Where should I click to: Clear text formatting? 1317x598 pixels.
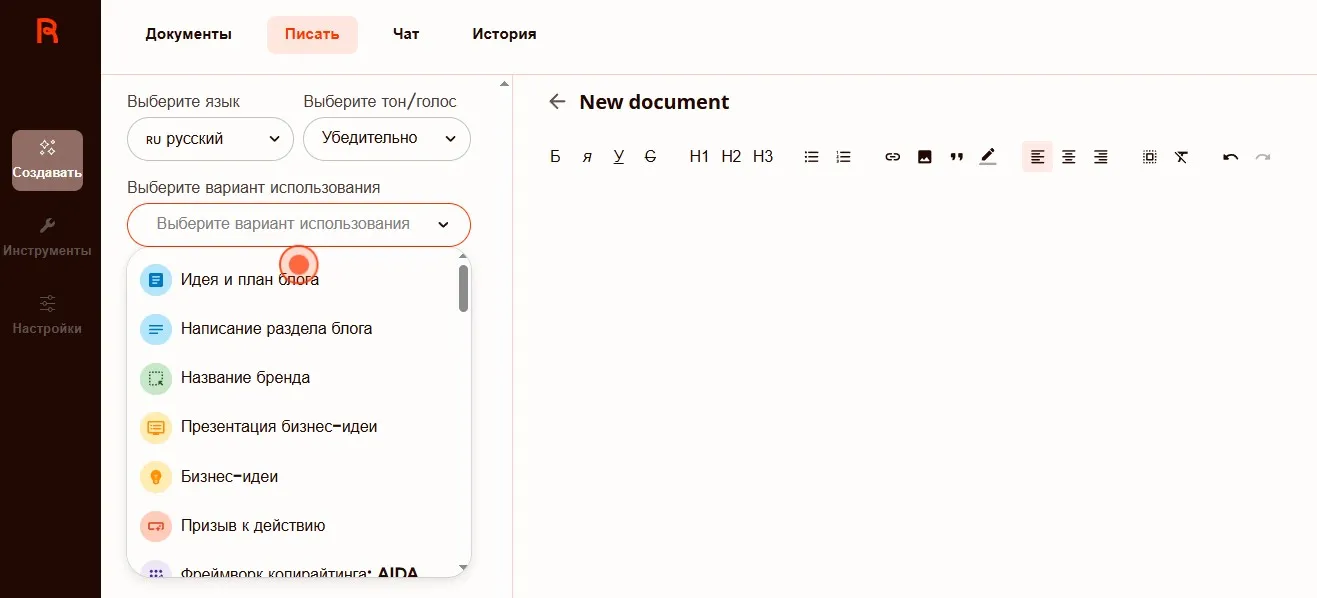click(x=1182, y=157)
